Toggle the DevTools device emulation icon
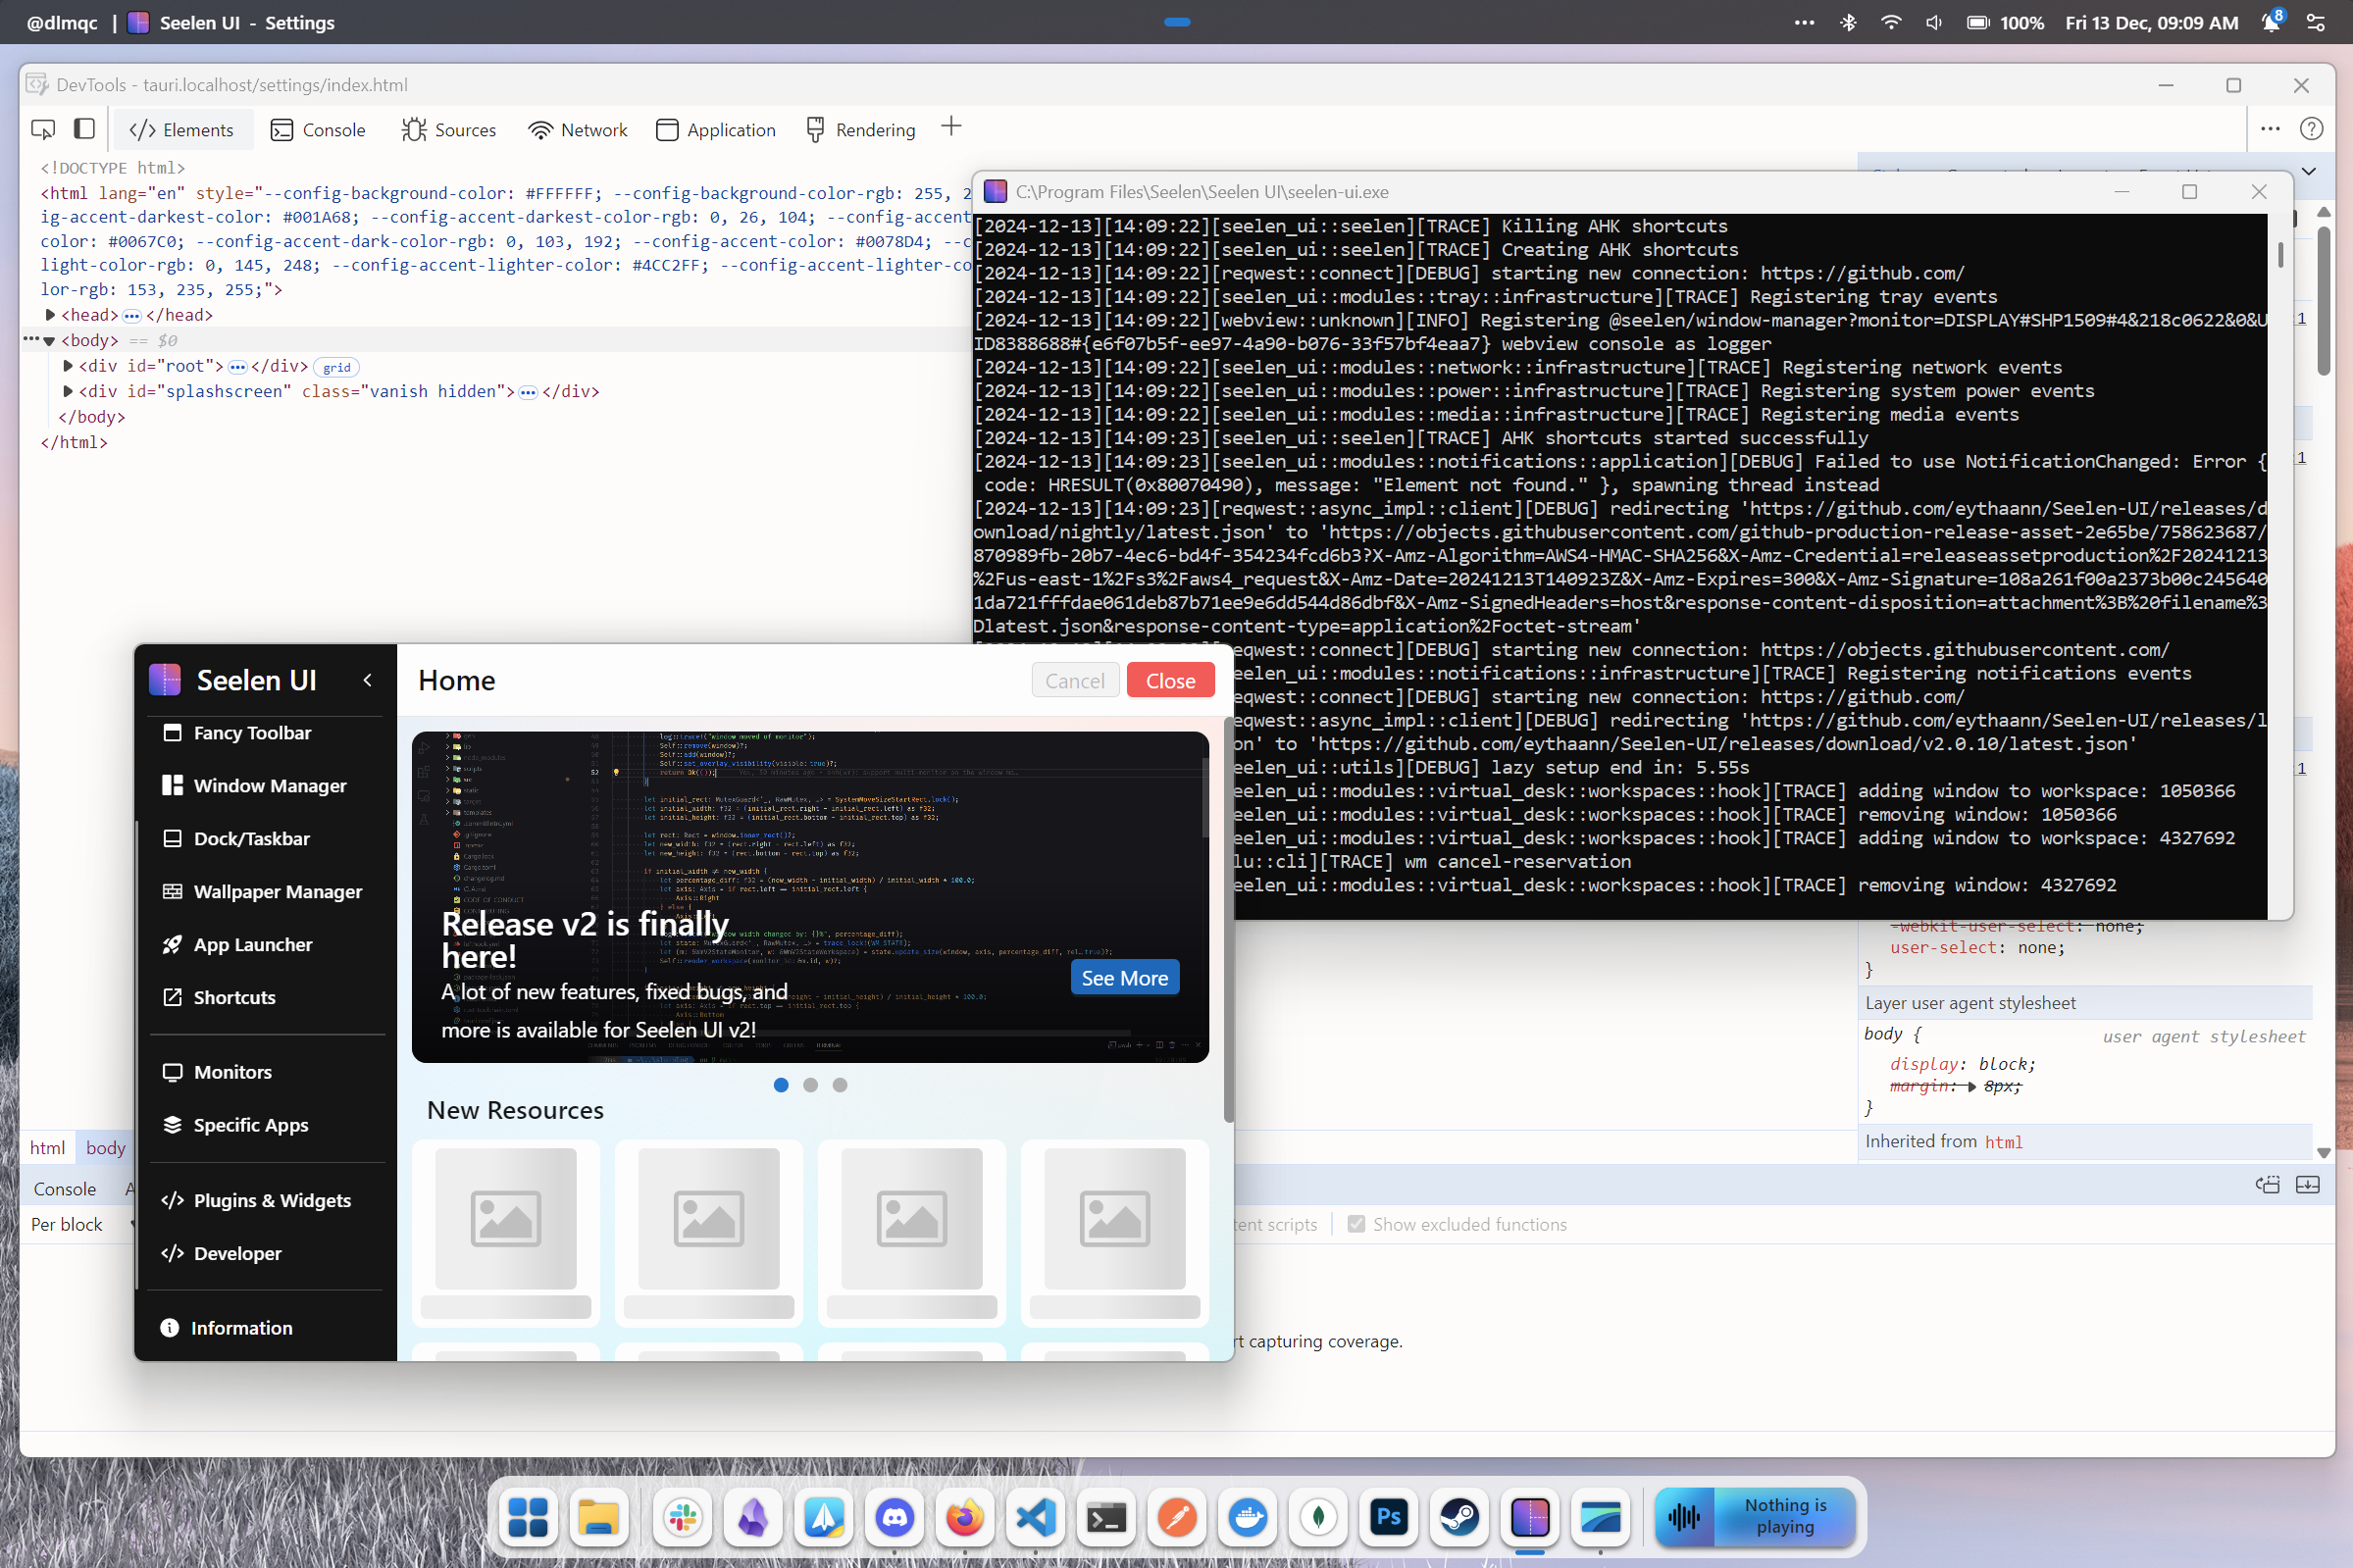 point(85,129)
